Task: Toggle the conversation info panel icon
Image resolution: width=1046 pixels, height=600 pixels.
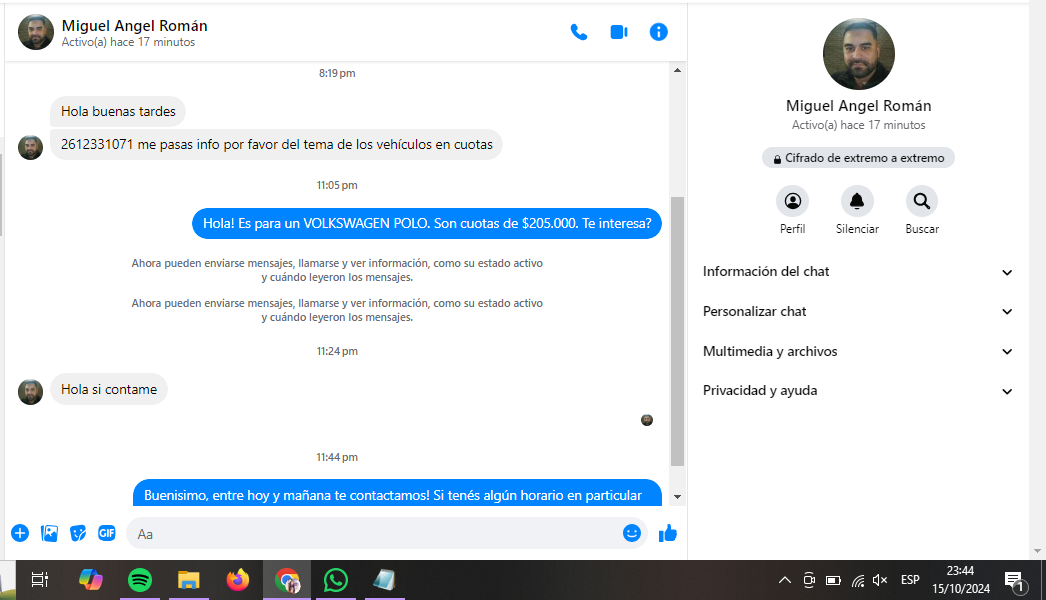Action: click(x=658, y=32)
